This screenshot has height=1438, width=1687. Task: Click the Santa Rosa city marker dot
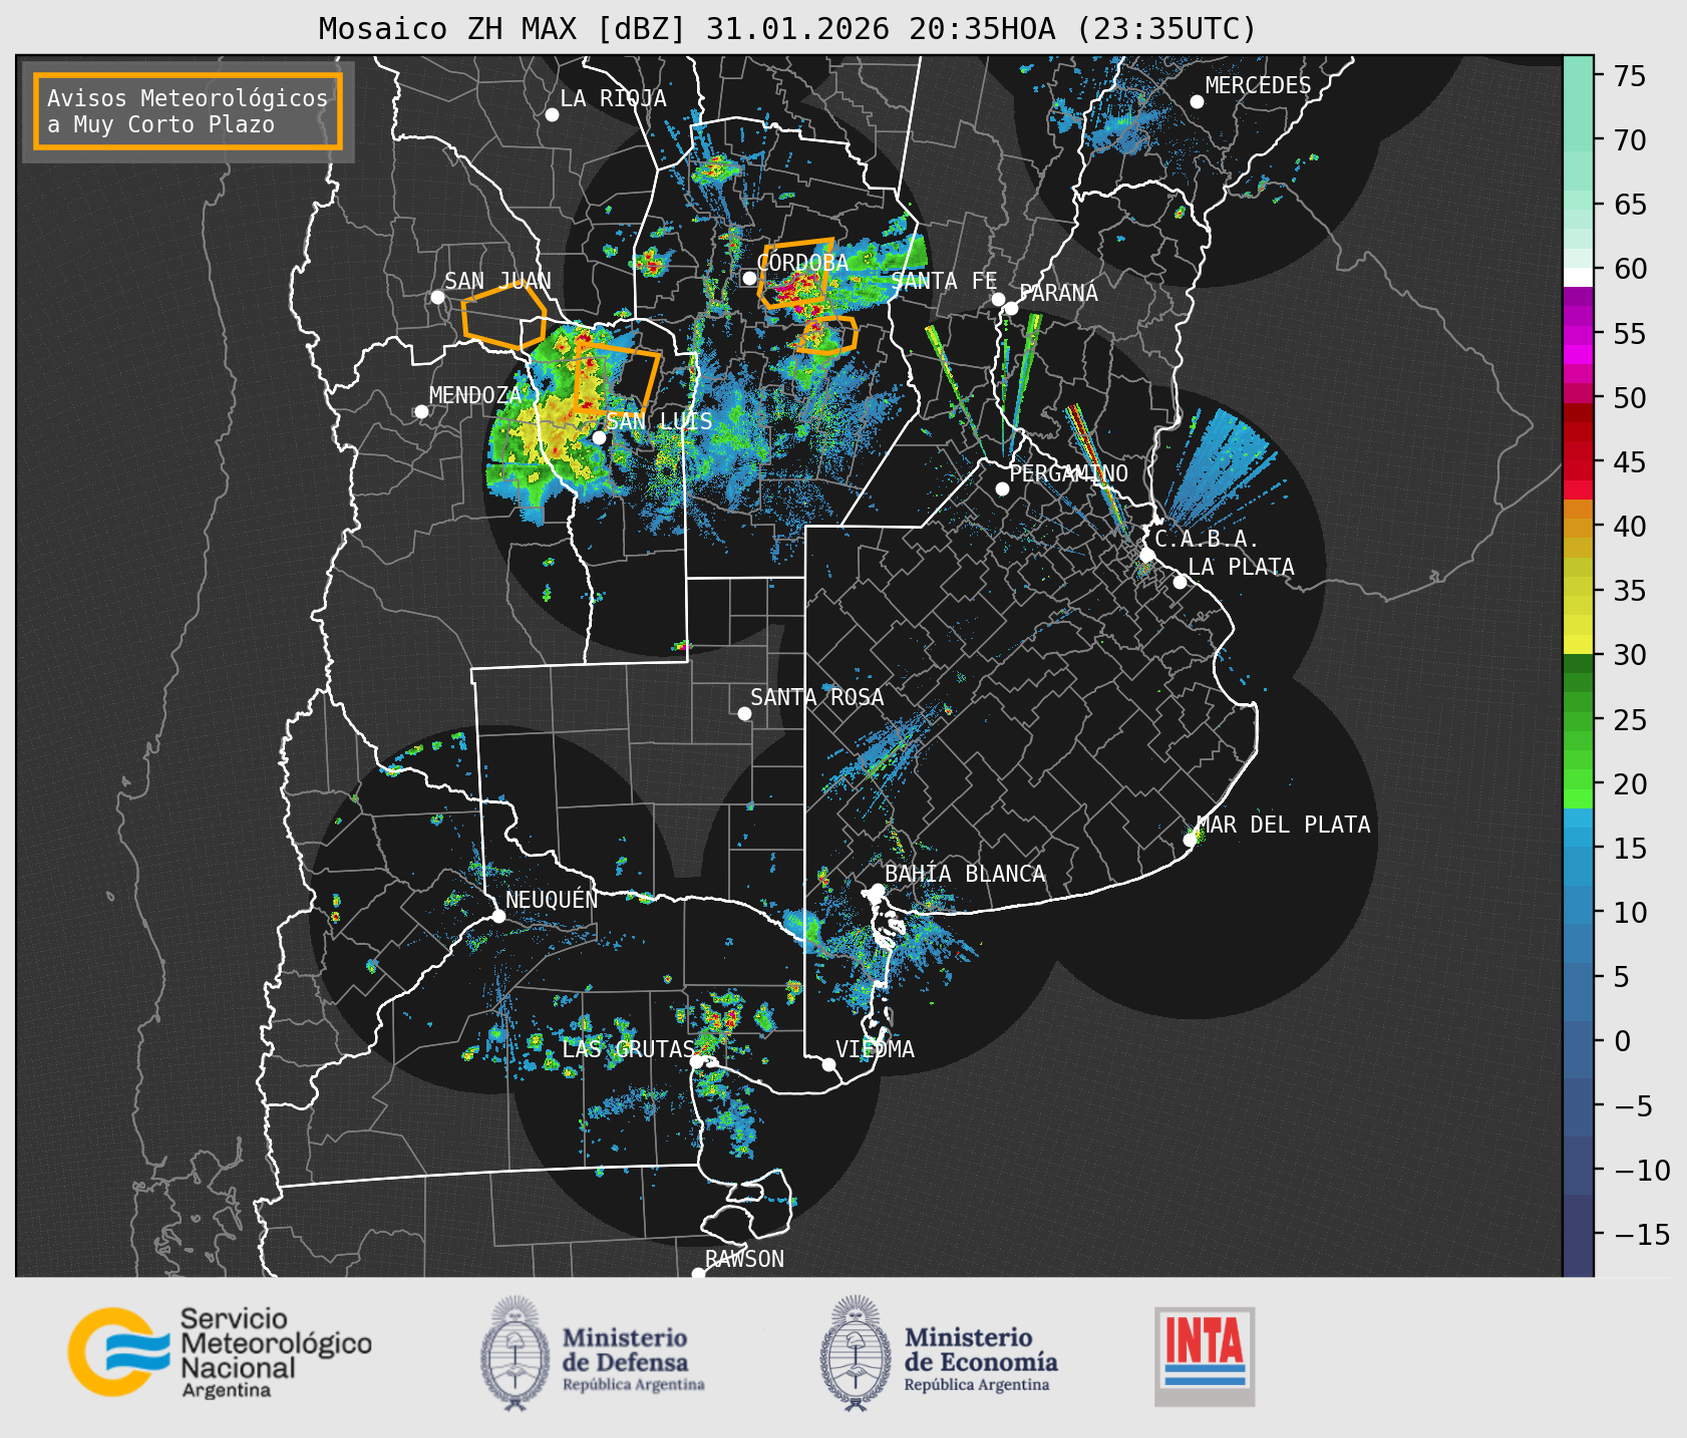coord(744,713)
